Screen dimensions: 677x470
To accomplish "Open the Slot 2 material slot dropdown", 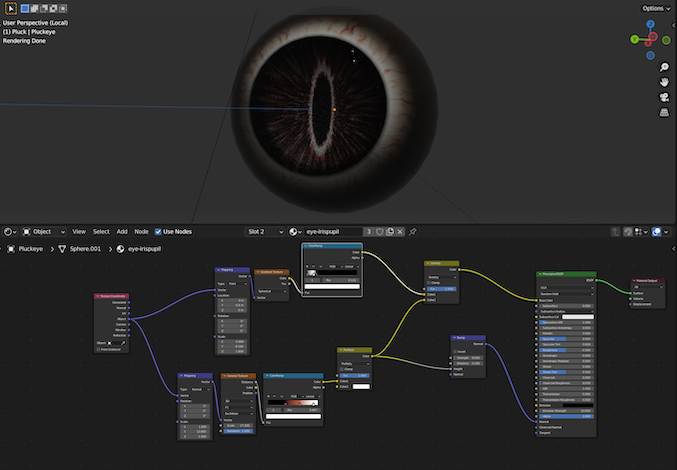I will 266,231.
